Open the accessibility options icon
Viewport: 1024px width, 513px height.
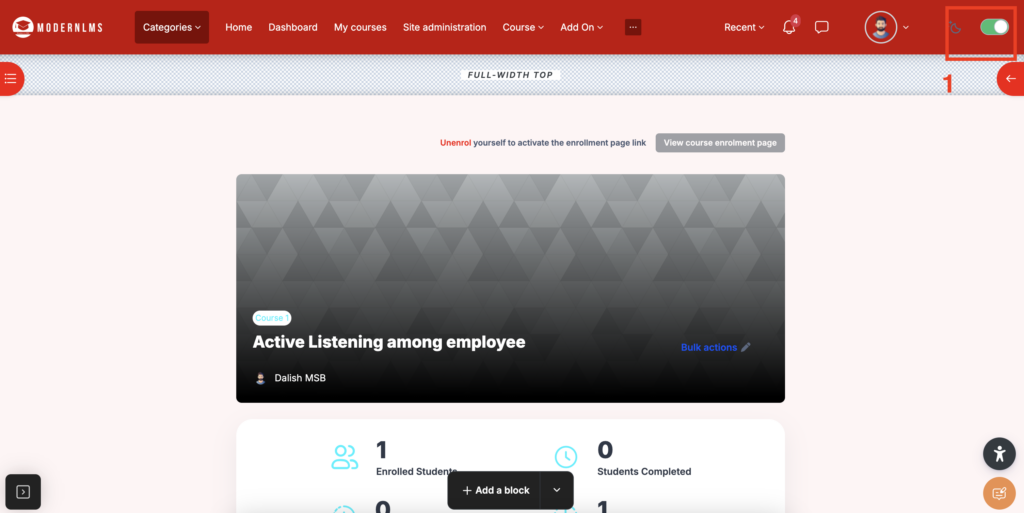pos(999,454)
